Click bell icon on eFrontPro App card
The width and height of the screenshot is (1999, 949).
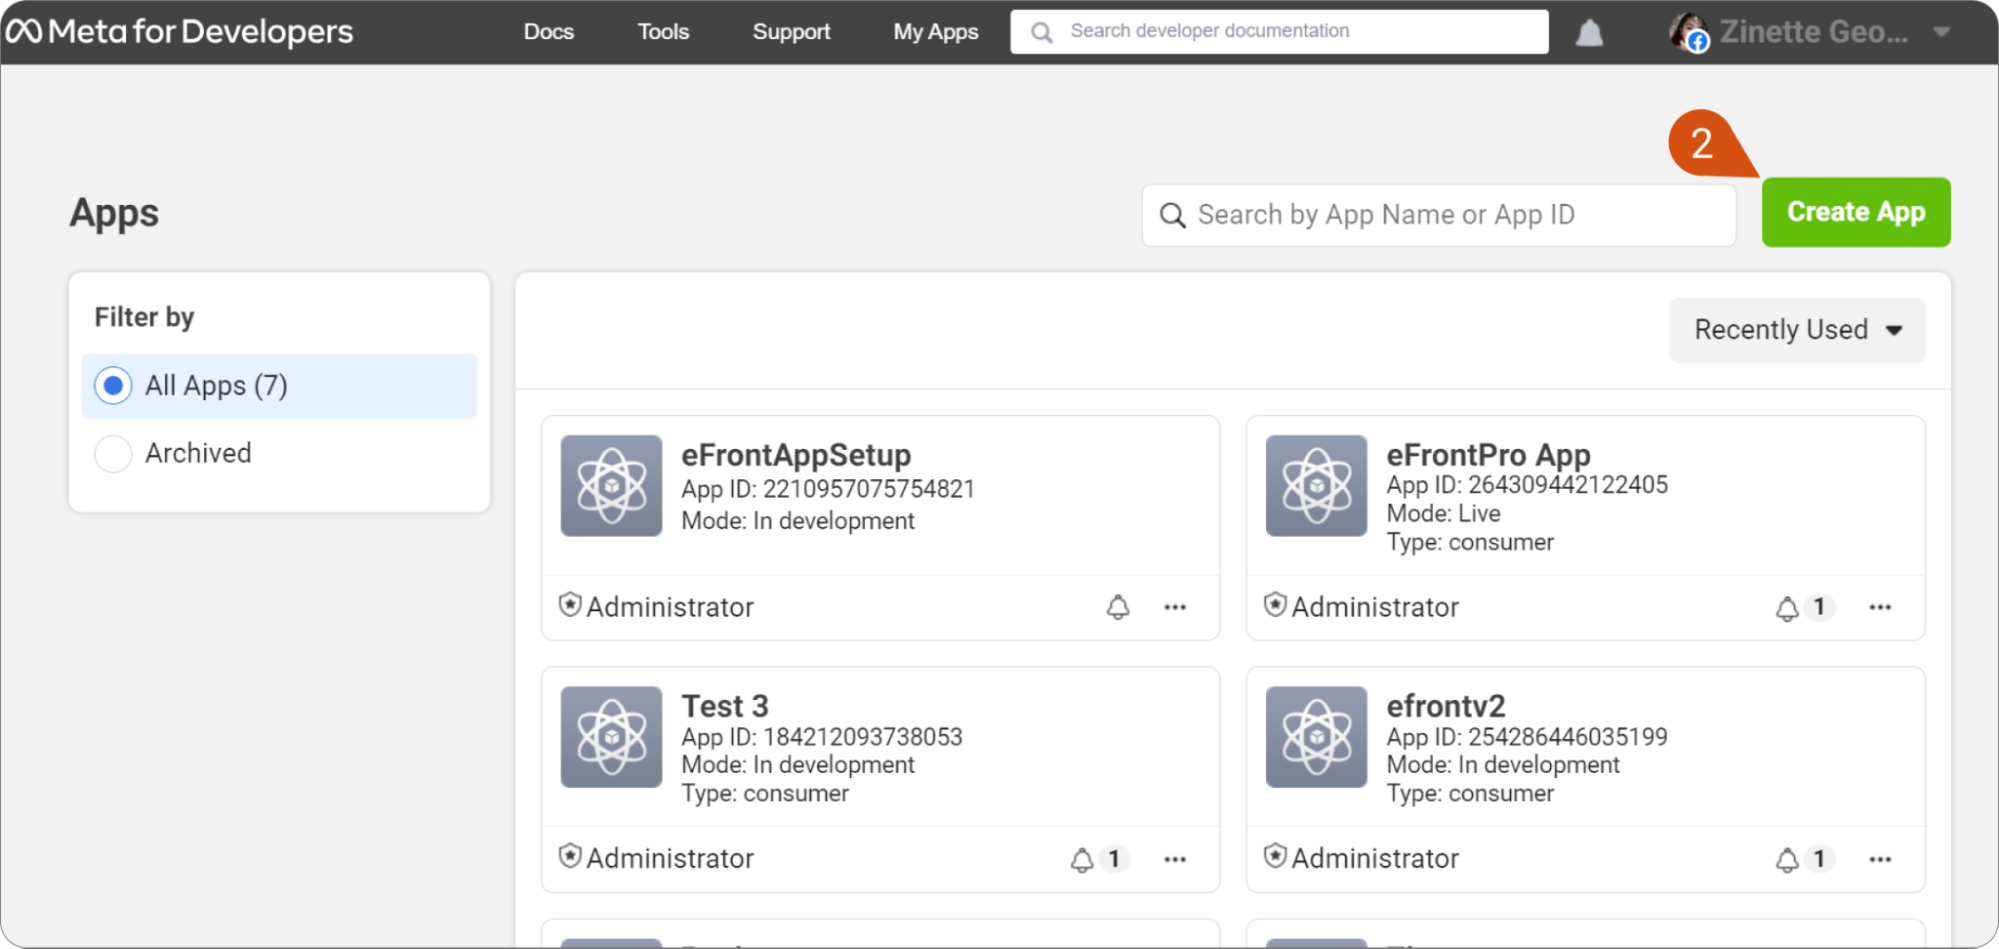click(1787, 608)
